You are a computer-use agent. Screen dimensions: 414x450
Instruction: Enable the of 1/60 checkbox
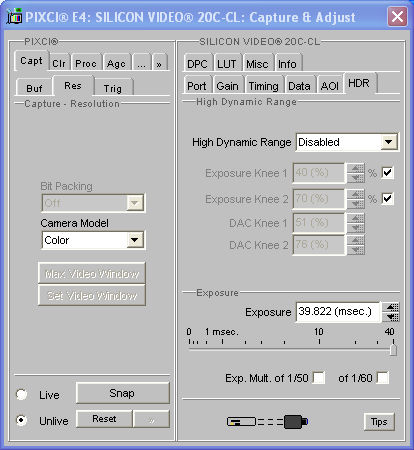pyautogui.click(x=383, y=378)
